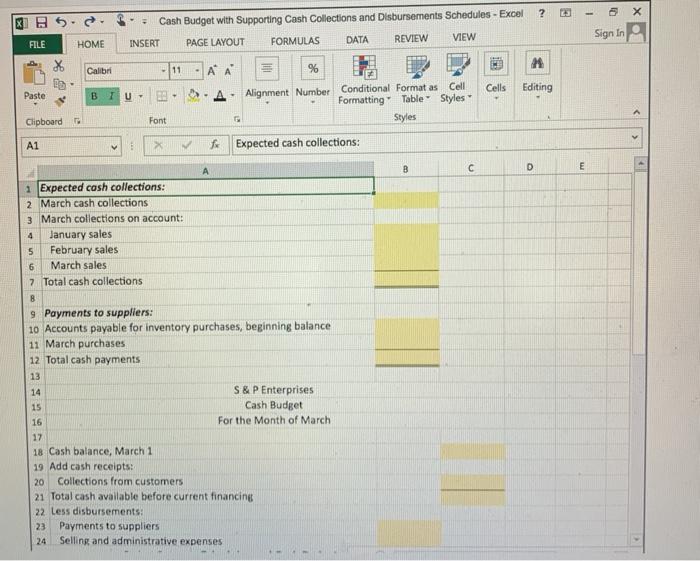Click the Conditional Formatting icon
The height and width of the screenshot is (561, 700).
364,66
